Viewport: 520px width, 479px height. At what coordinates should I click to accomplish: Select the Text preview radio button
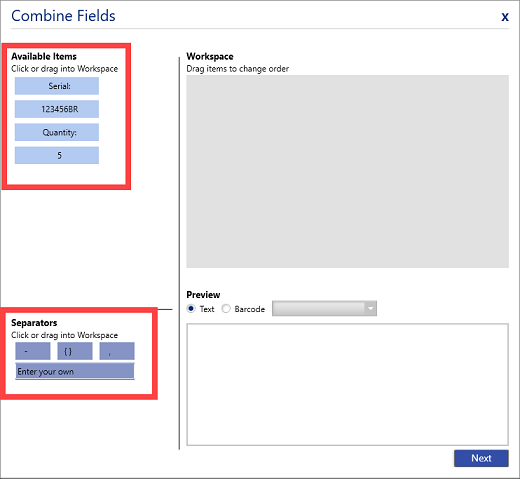(191, 309)
